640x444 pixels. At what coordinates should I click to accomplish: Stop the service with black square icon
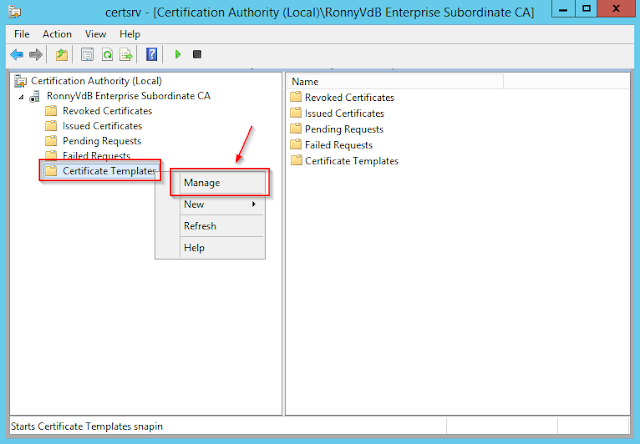pos(197,54)
